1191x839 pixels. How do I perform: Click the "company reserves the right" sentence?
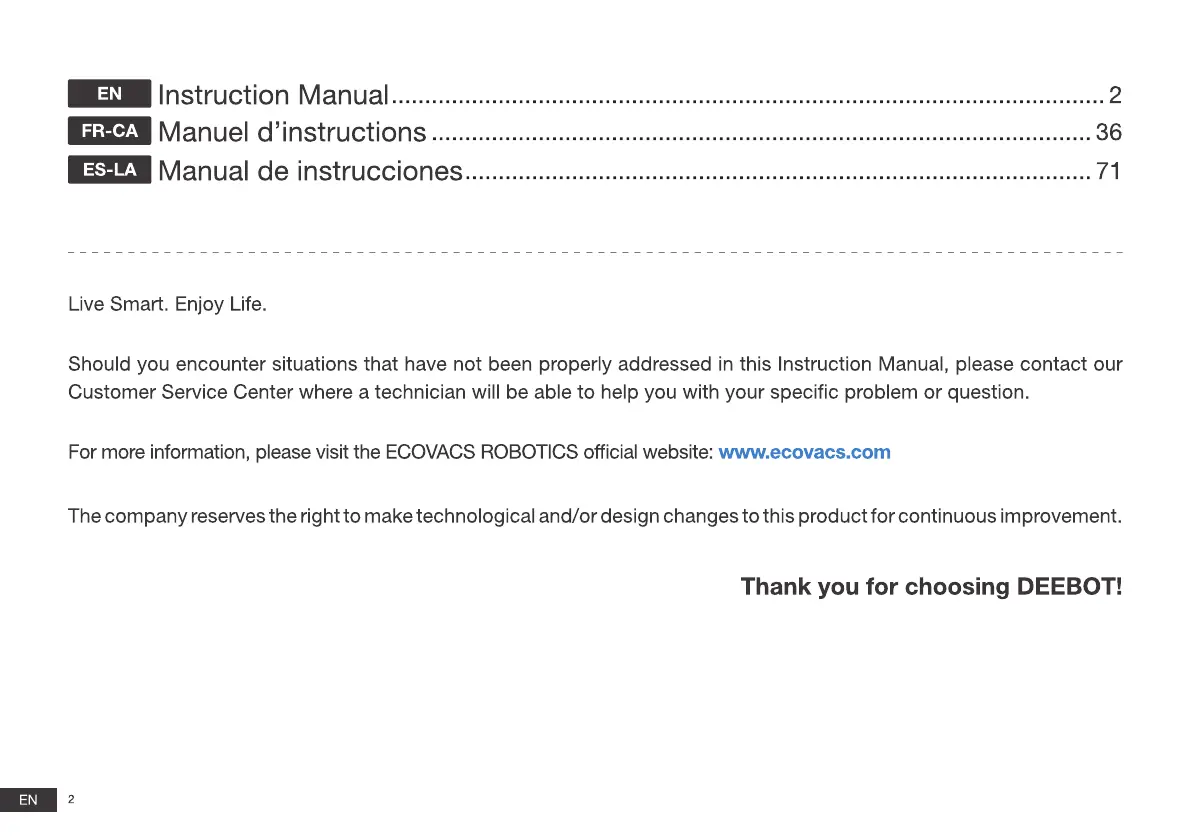click(x=595, y=517)
